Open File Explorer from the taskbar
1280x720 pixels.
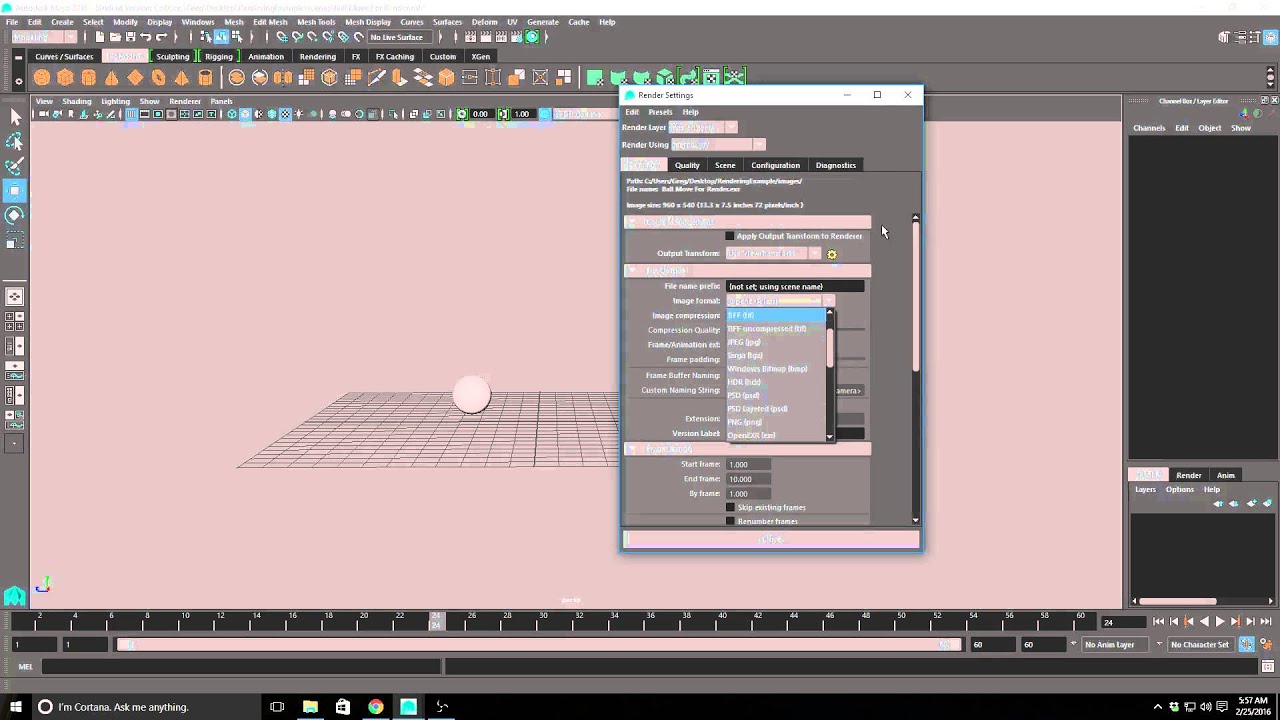(310, 707)
